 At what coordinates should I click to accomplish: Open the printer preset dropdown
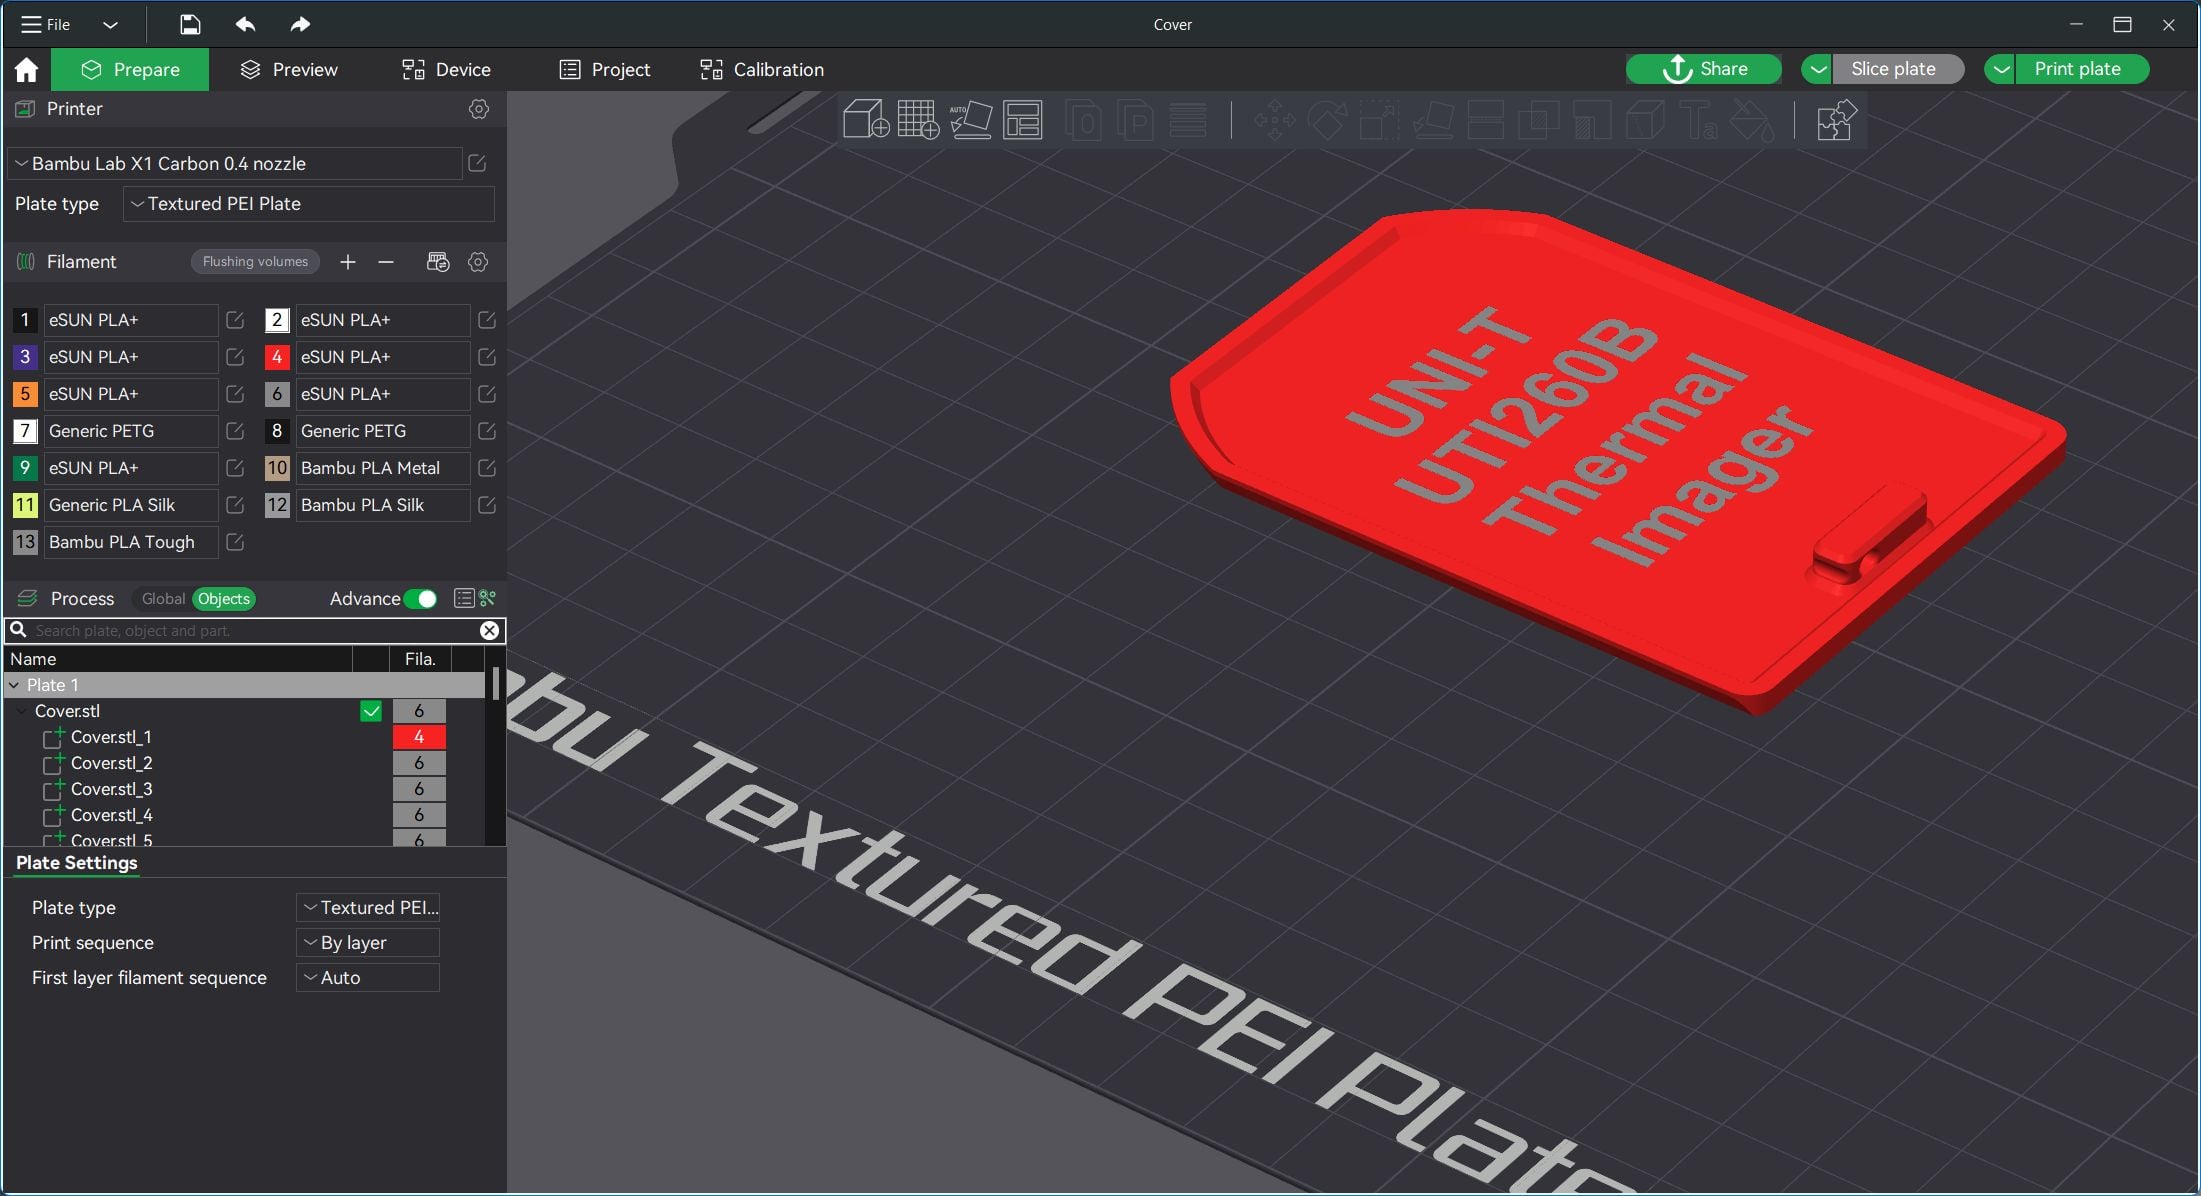235,163
